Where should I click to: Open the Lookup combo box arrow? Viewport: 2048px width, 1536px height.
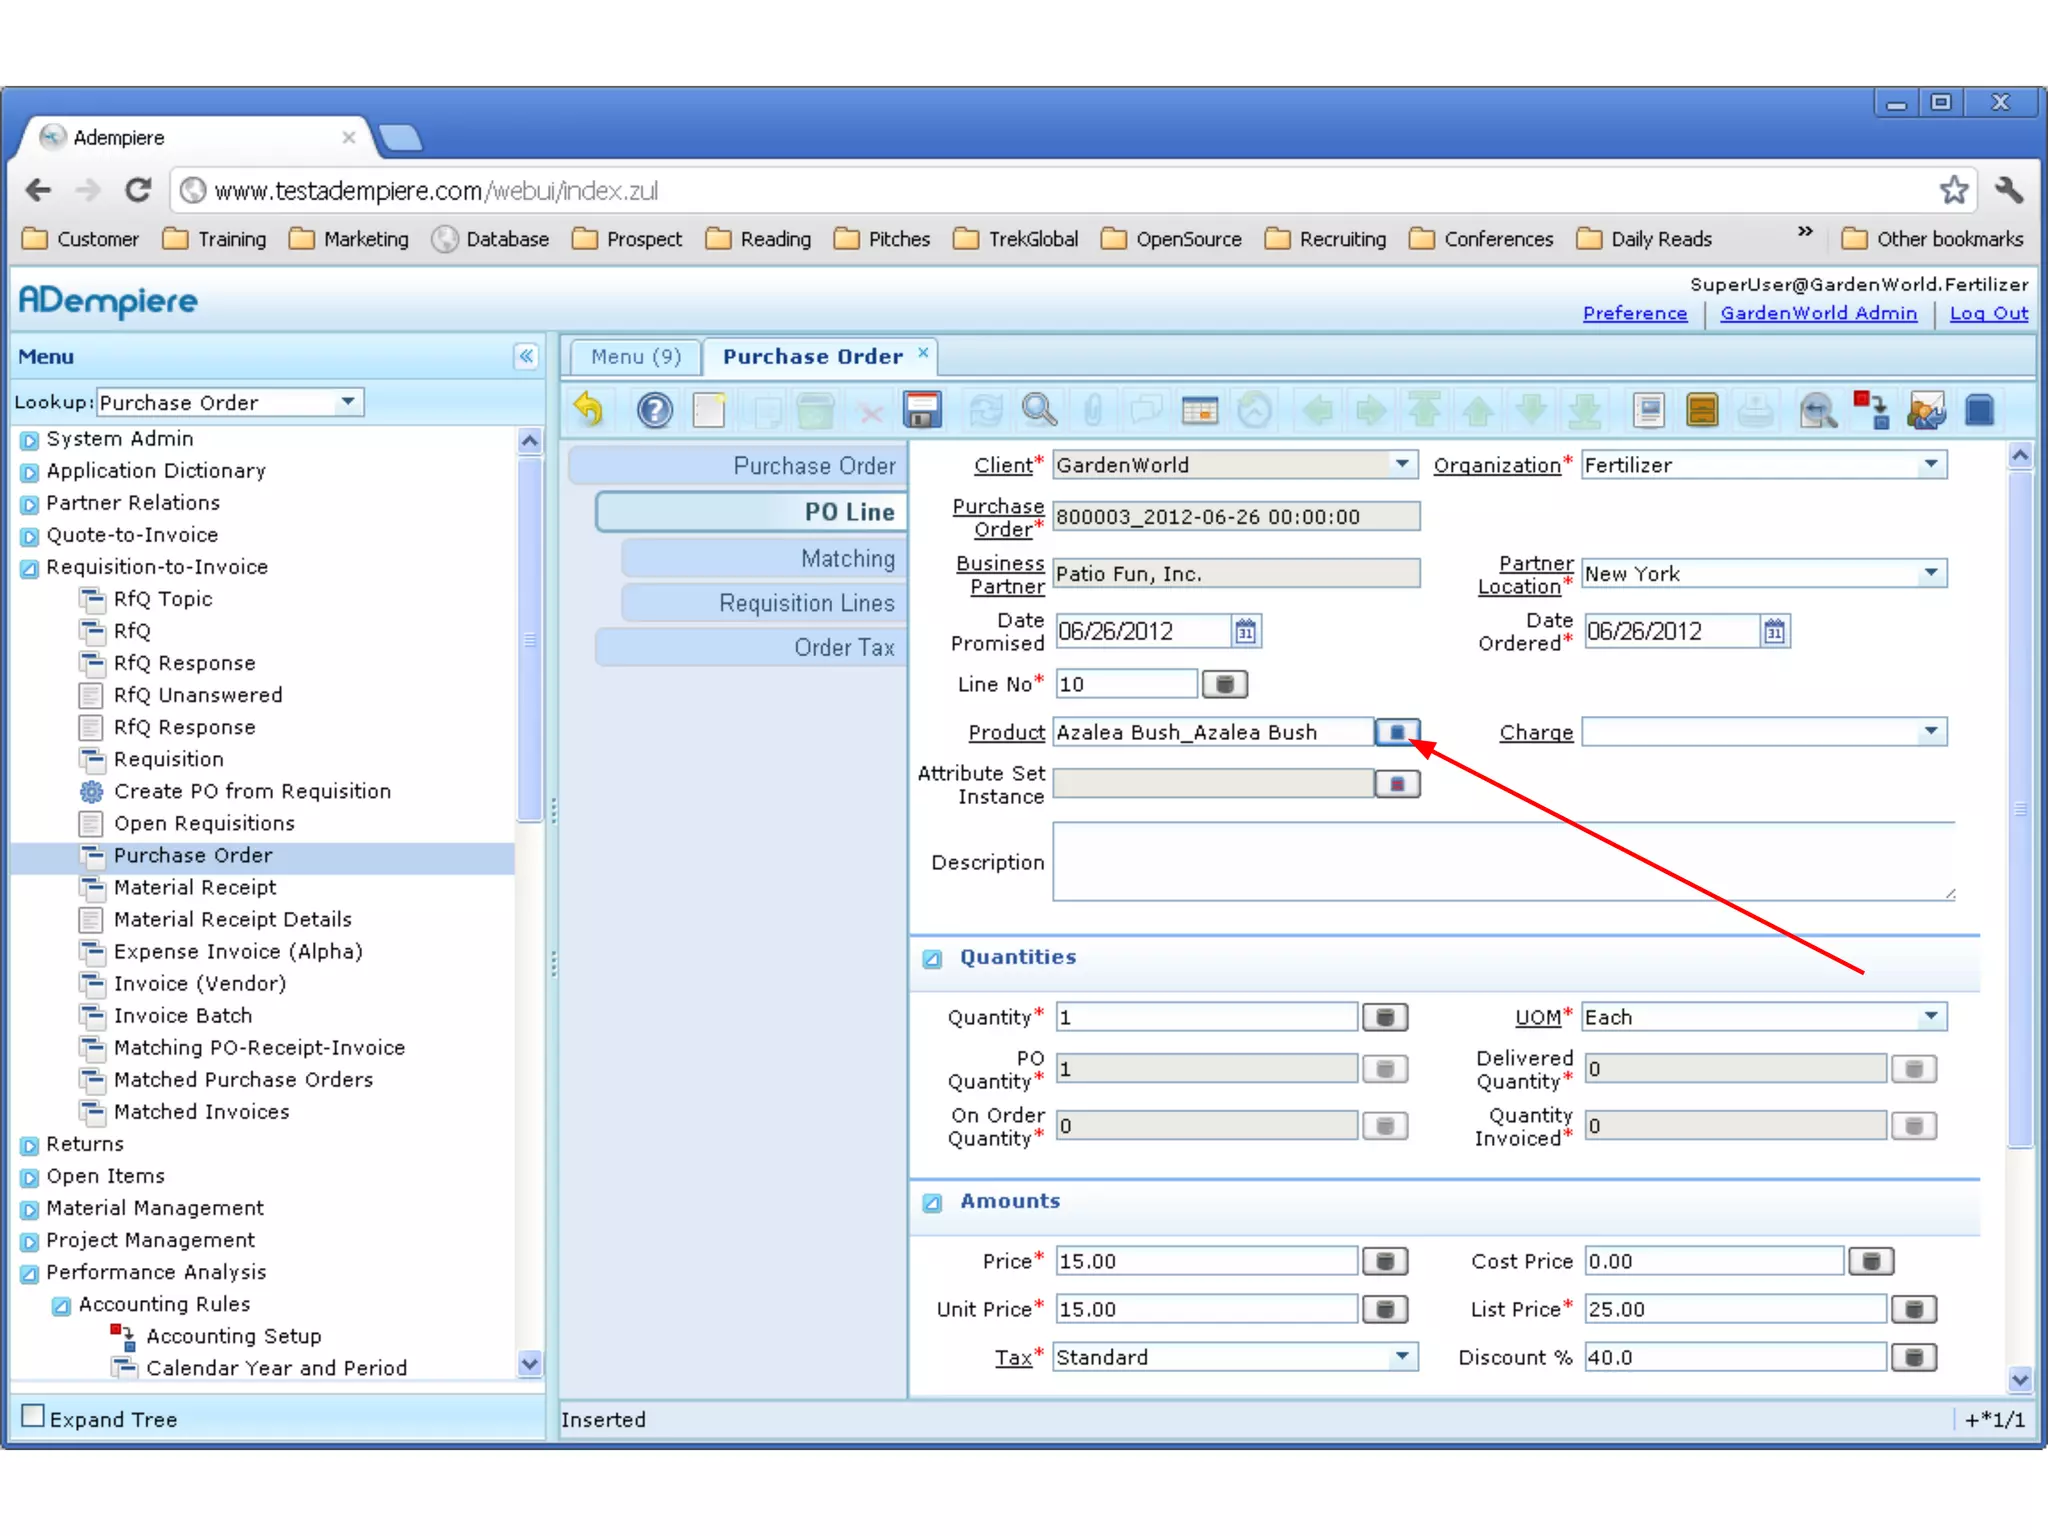[x=348, y=402]
